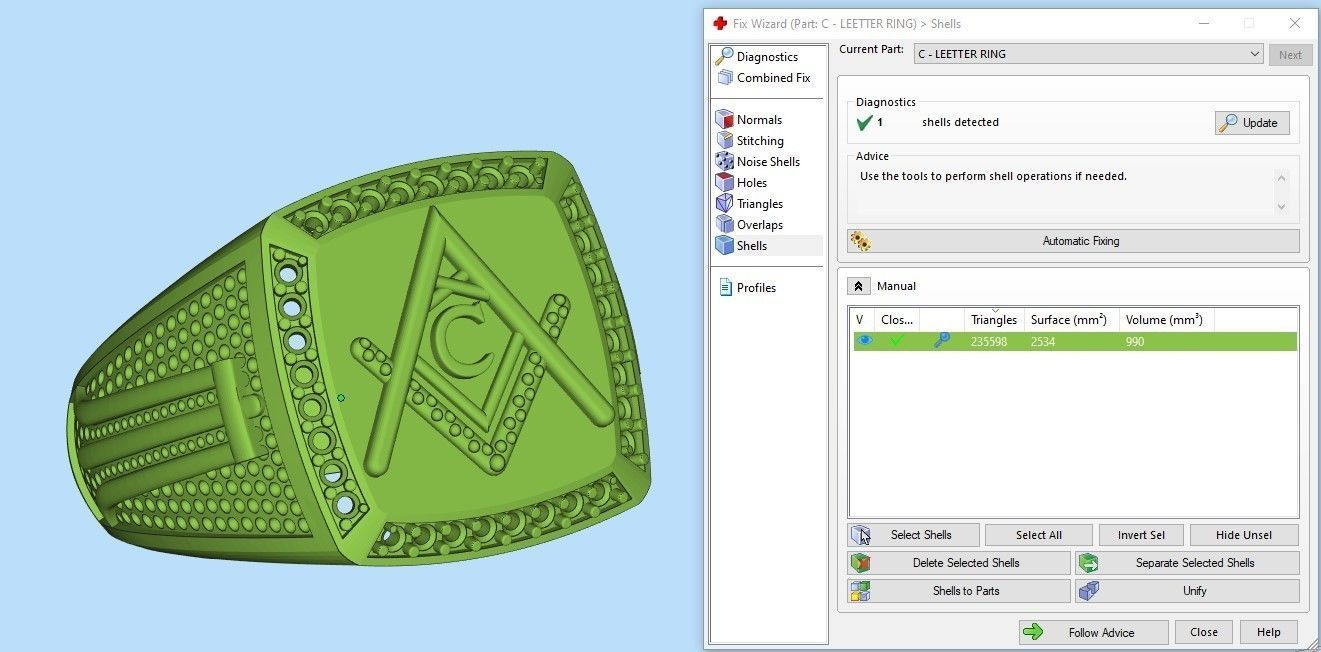Click the Stitching cube icon
Viewport: 1321px width, 652px height.
[725, 141]
